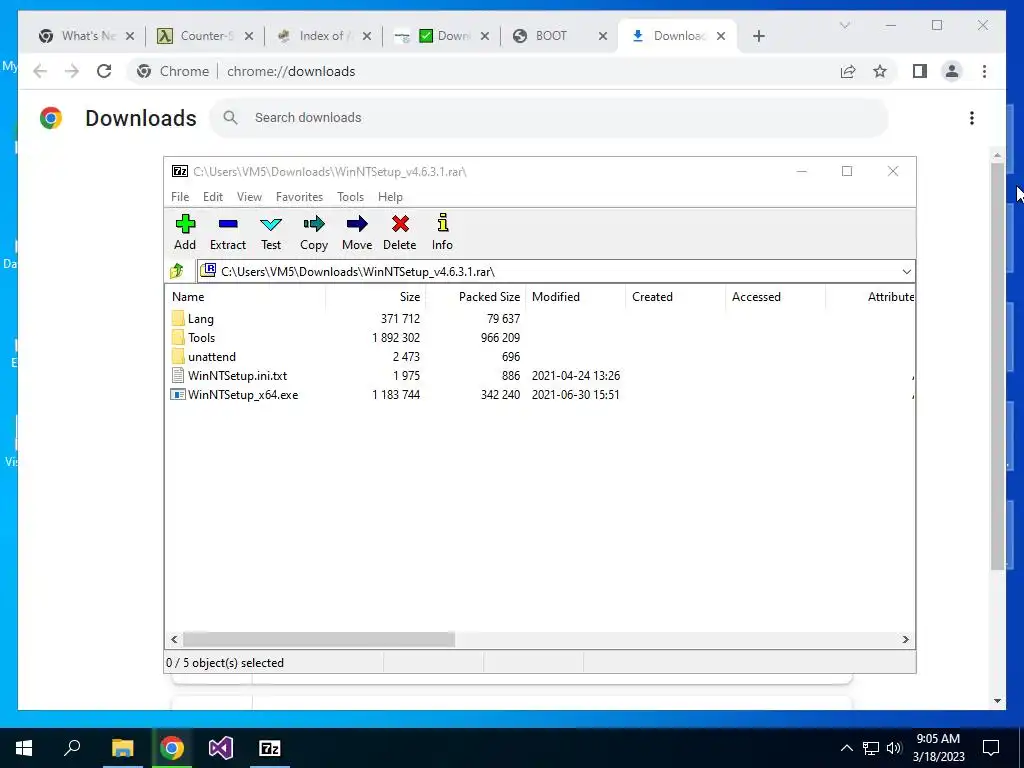Open the Edit menu in 7-Zip
Viewport: 1024px width, 768px height.
pos(213,197)
